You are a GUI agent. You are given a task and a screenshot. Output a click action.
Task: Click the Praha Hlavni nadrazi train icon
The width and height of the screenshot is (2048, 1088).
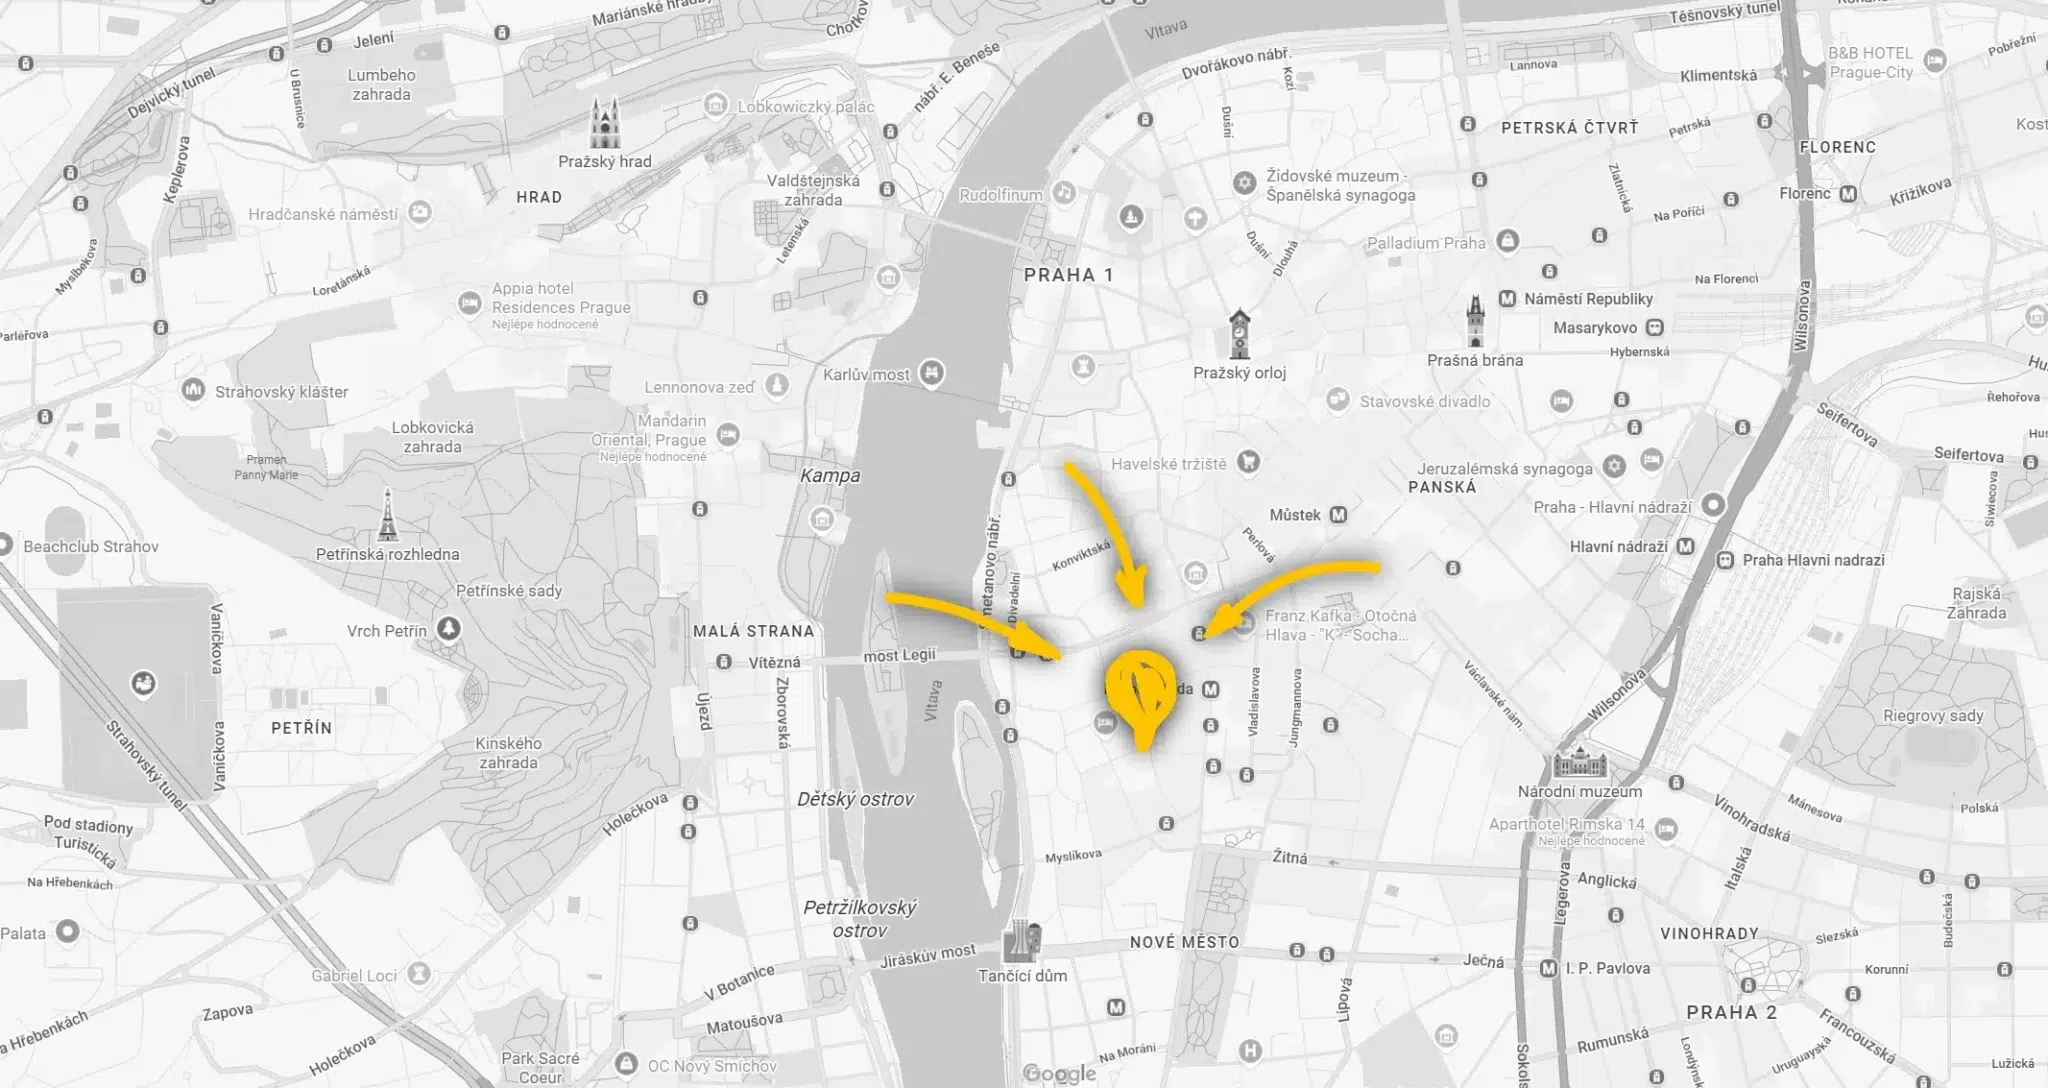[x=1725, y=560]
